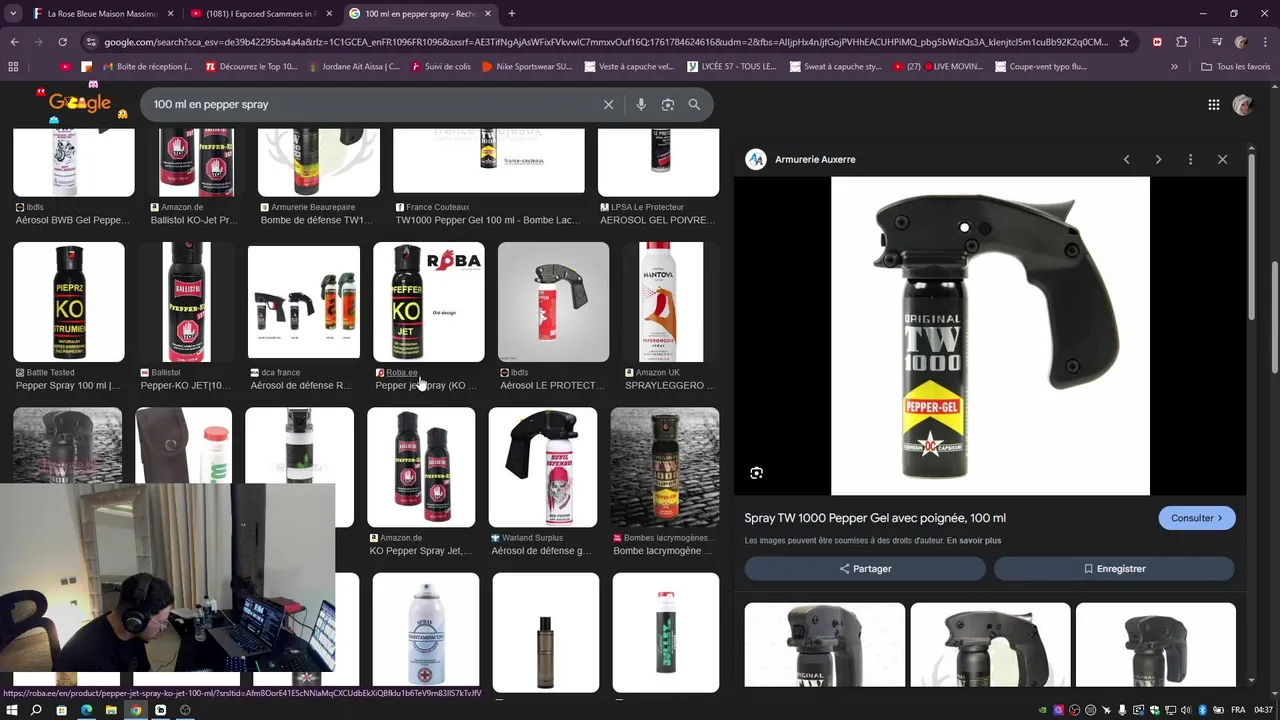Click the Google logo
This screenshot has height=720, width=1280.
[x=80, y=103]
